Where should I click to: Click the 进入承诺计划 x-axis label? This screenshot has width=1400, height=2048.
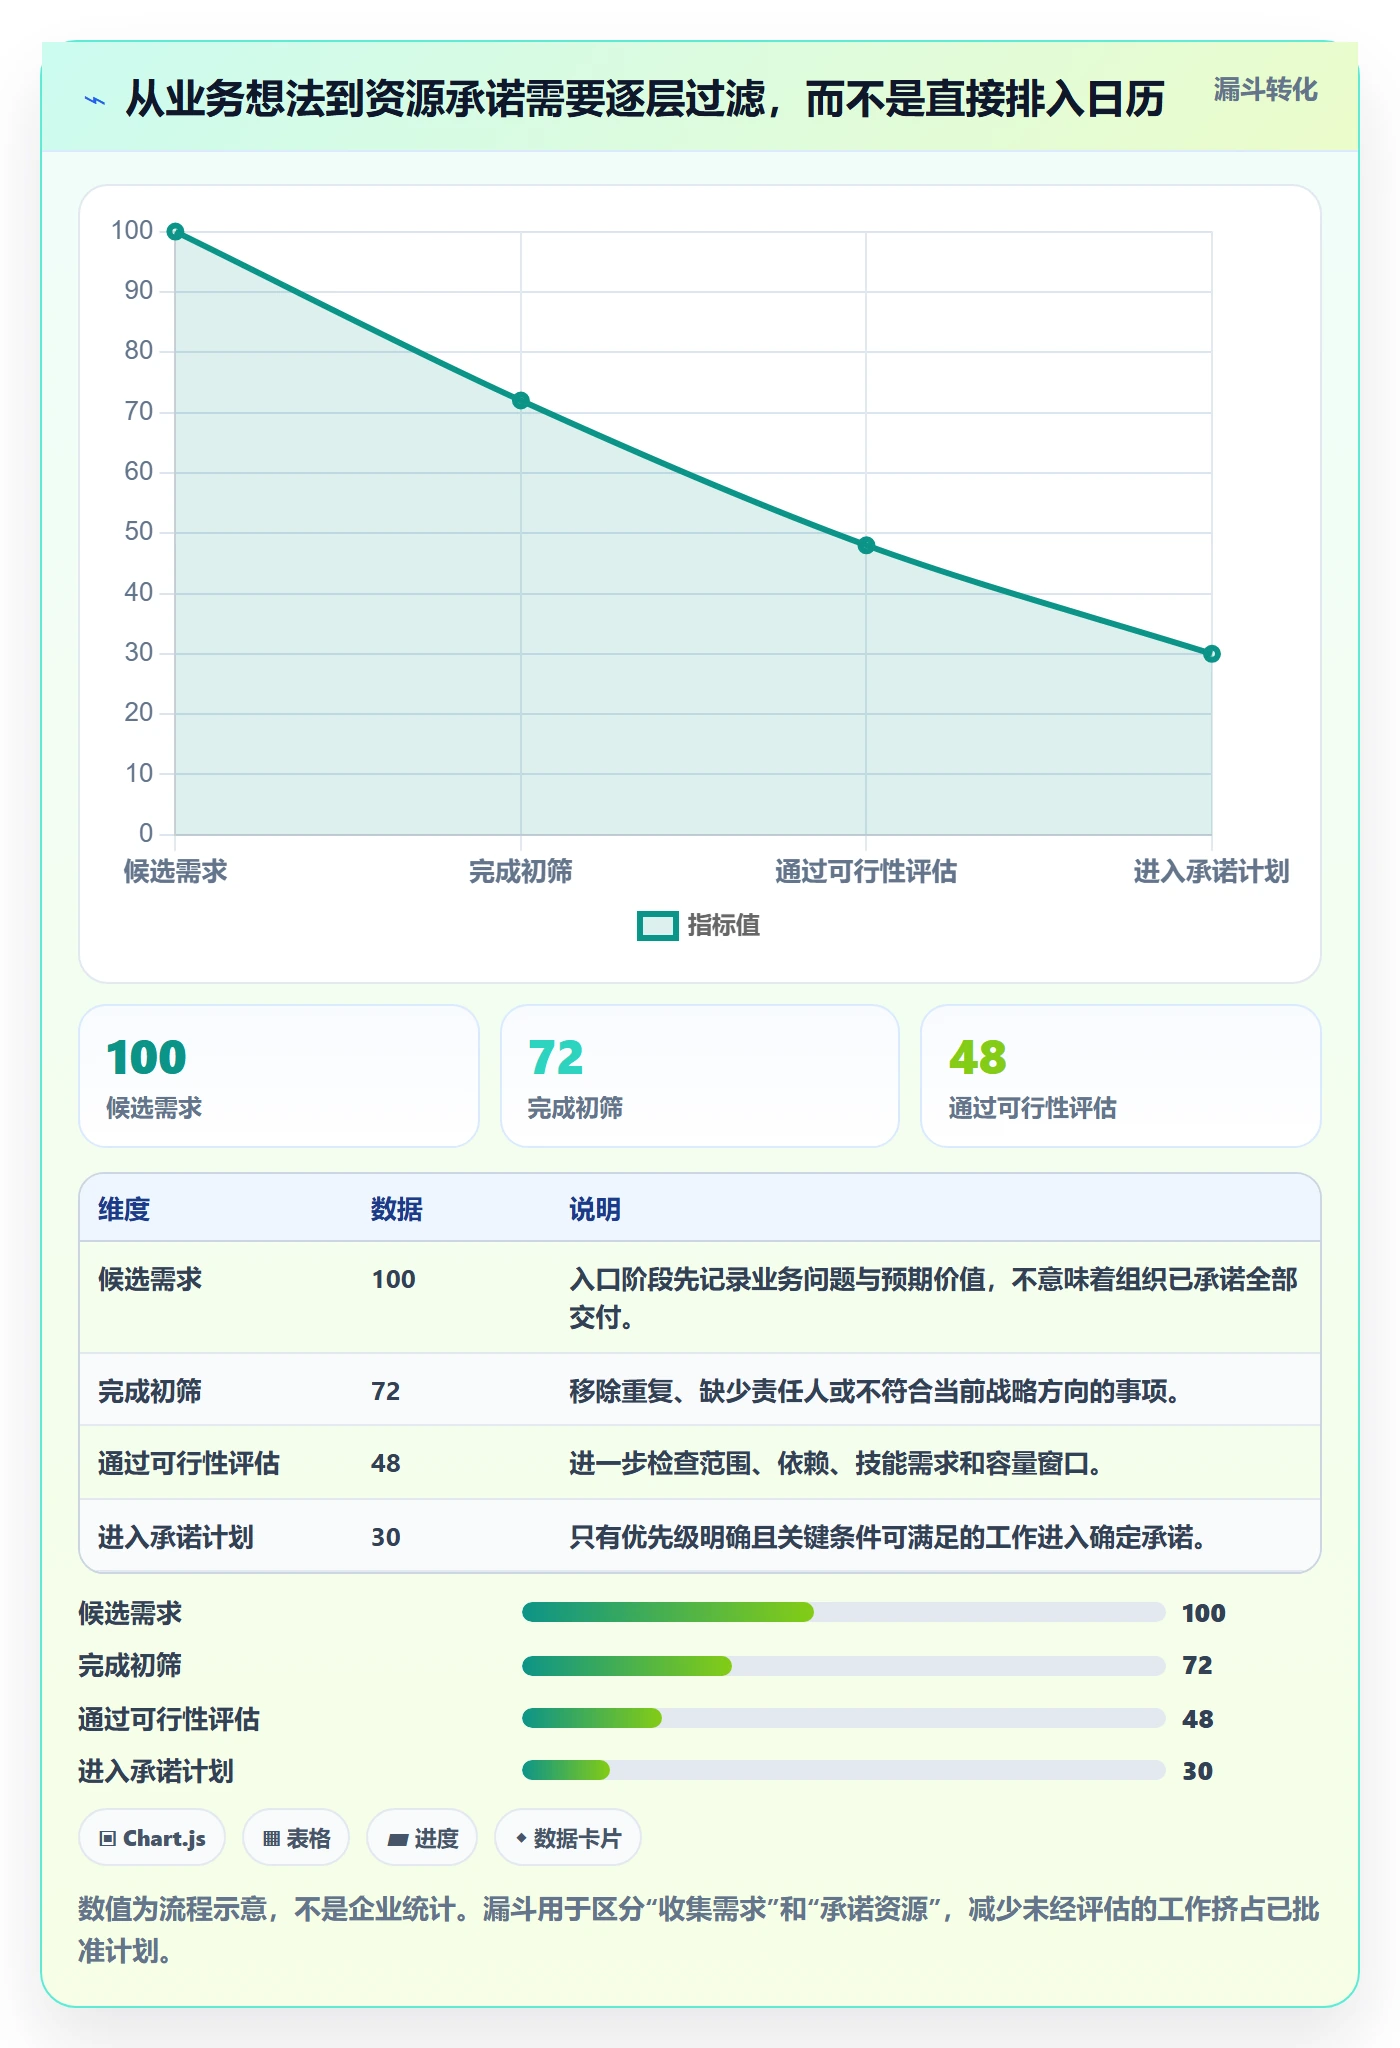pyautogui.click(x=1212, y=872)
